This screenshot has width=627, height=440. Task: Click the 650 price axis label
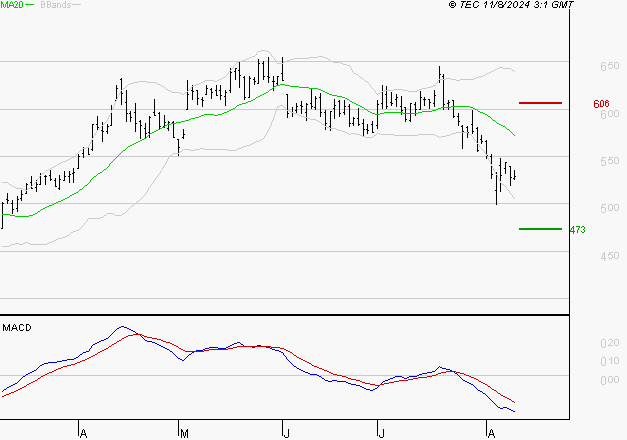(609, 66)
